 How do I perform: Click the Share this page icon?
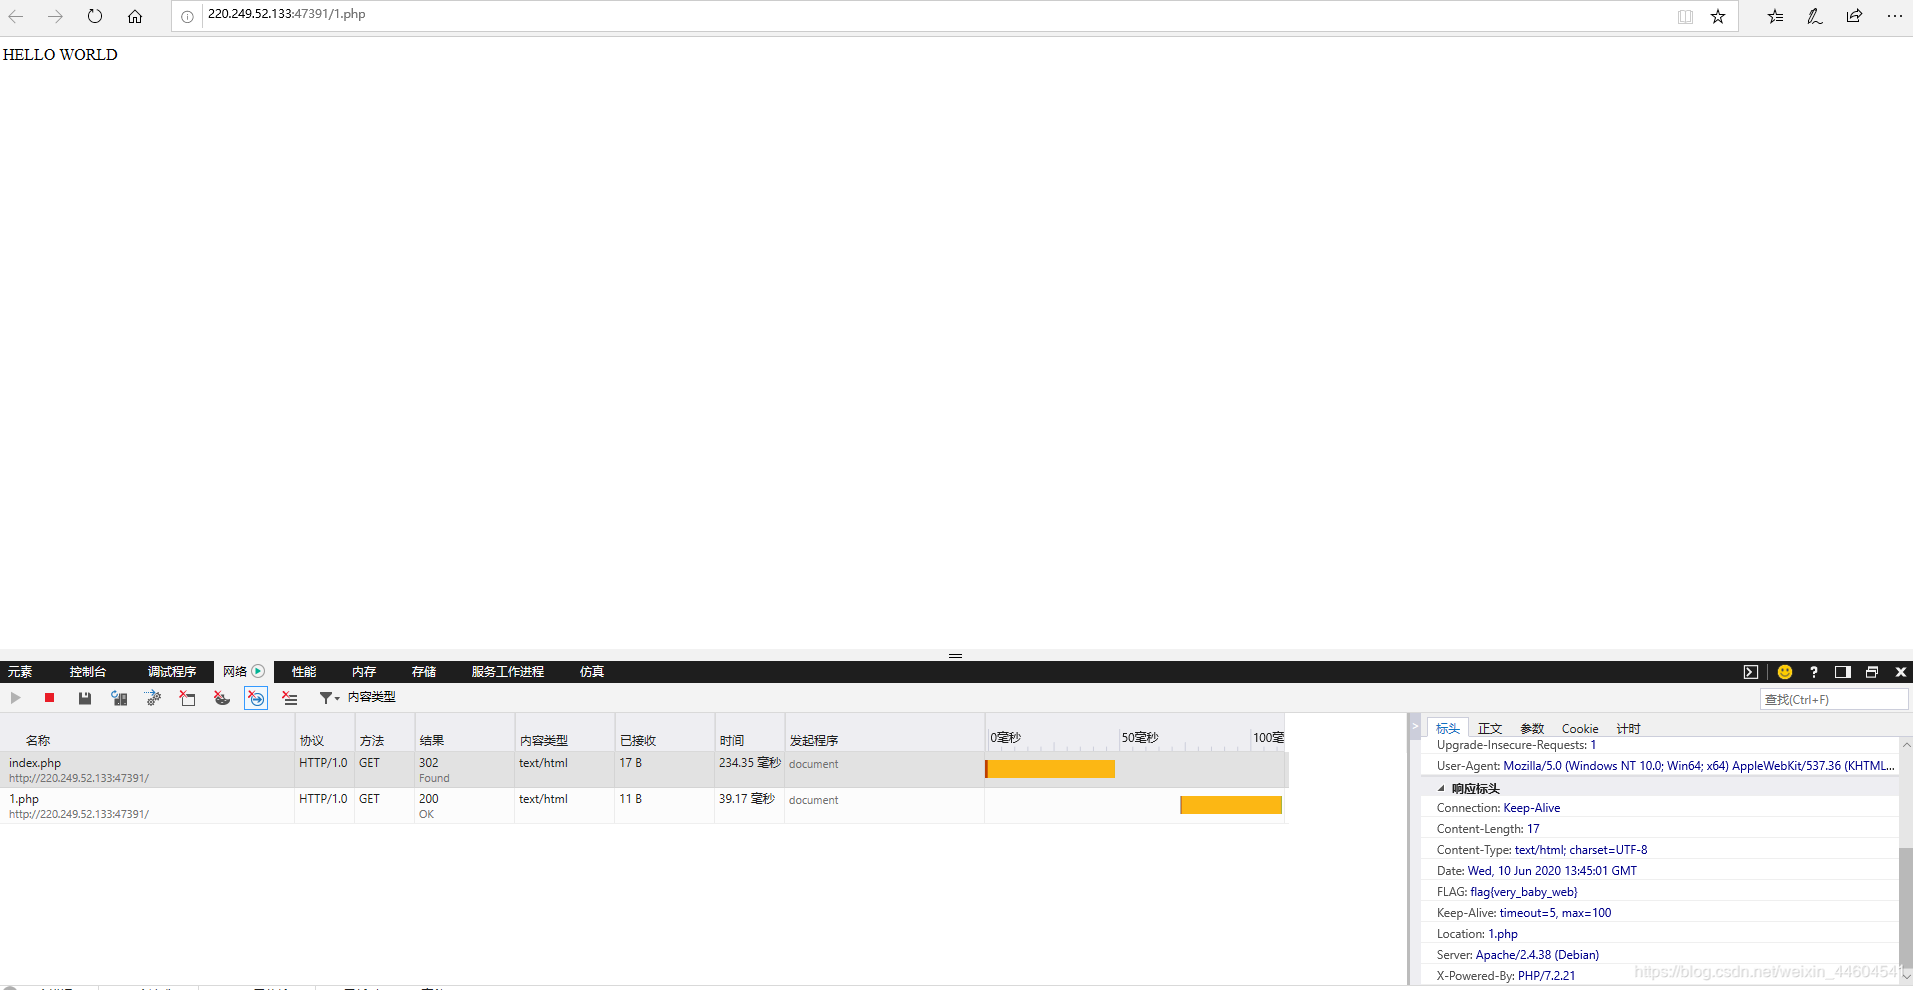click(1854, 16)
